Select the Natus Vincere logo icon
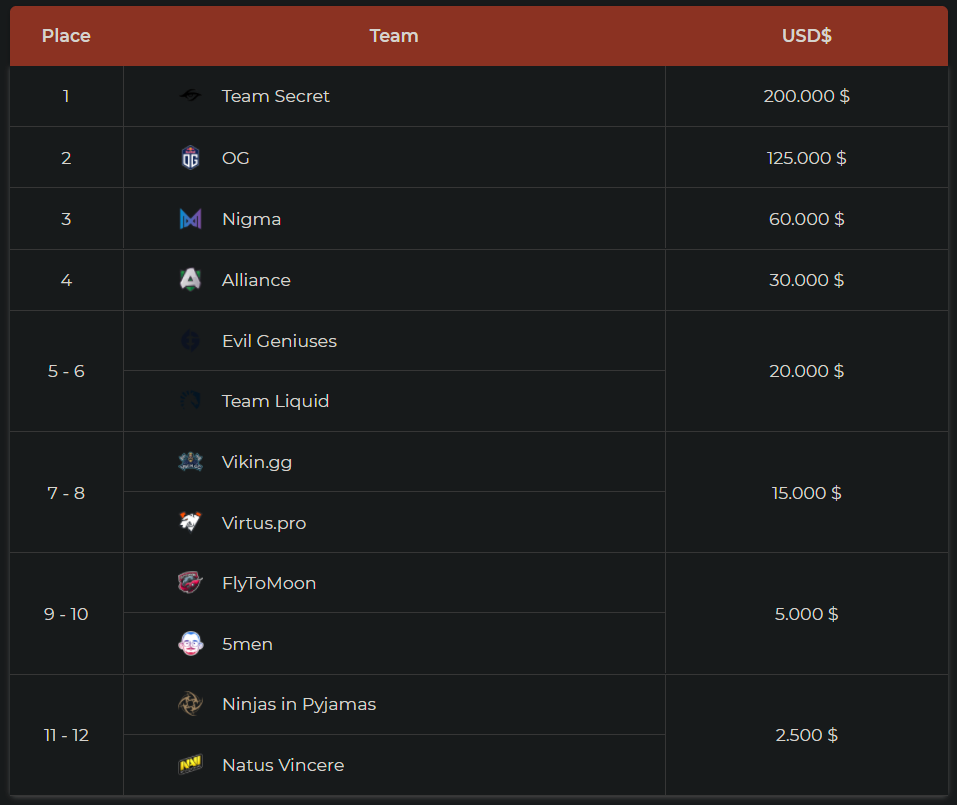The image size is (957, 805). pos(190,765)
